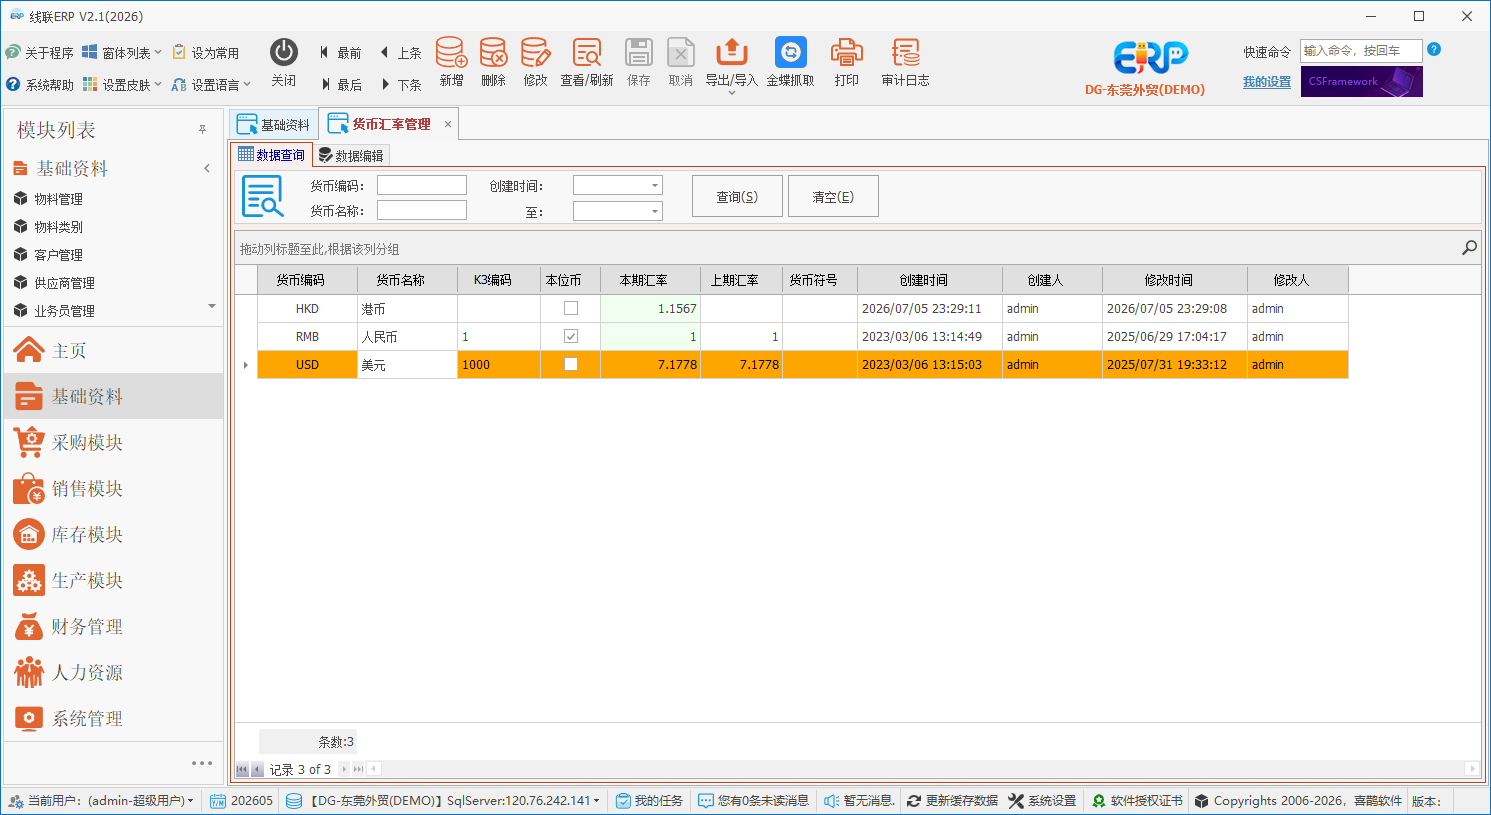Screen dimensions: 1491x815
Task: Select 基础资料 in module navigation
Action: [113, 396]
